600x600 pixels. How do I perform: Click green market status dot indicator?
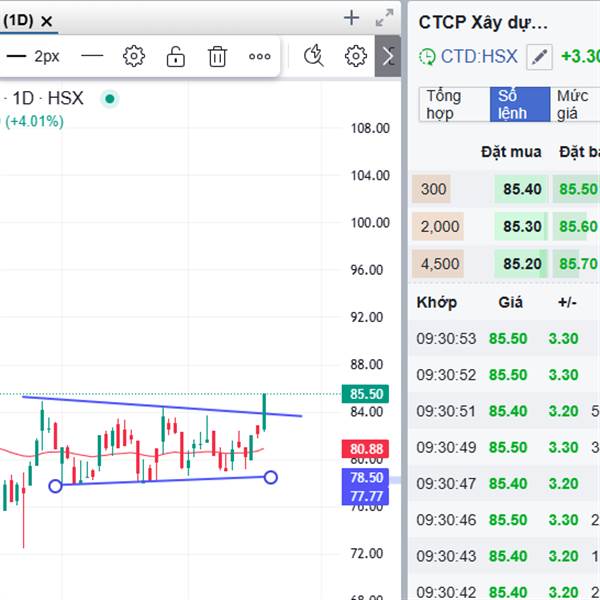[110, 99]
